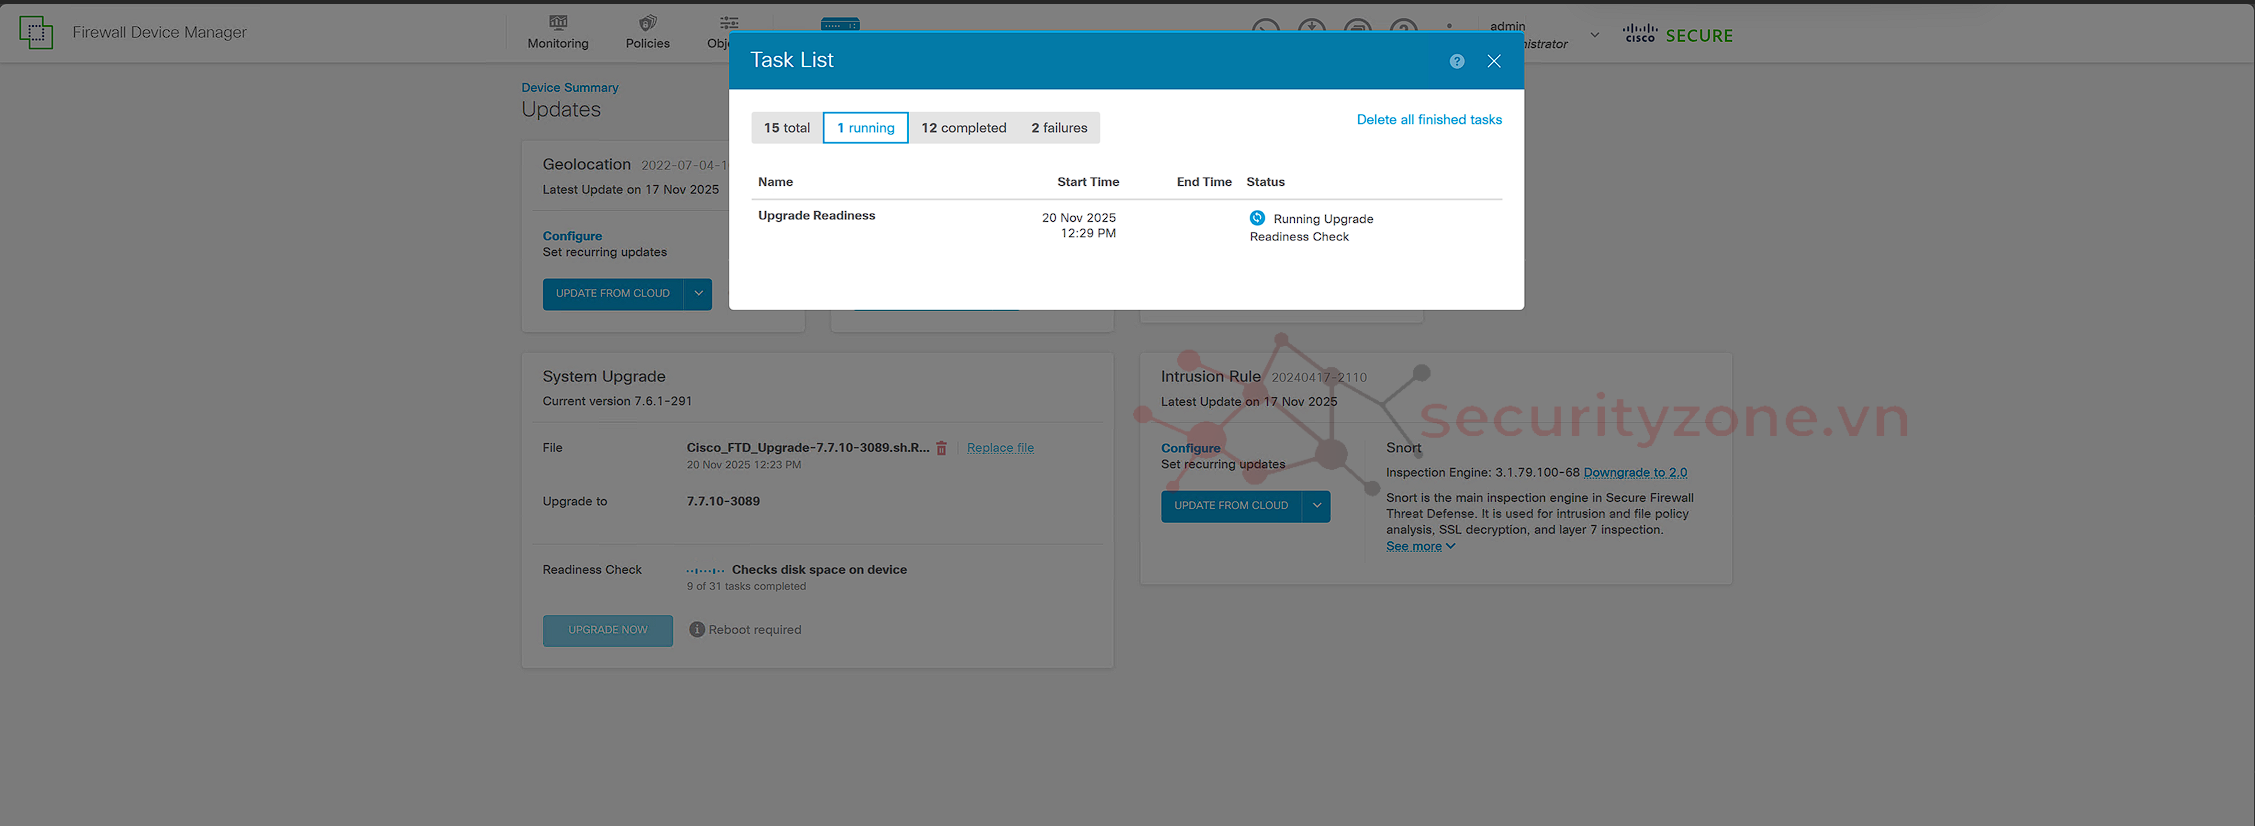The width and height of the screenshot is (2255, 826).
Task: Expand Geolocation update dropdown arrow
Action: [x=698, y=294]
